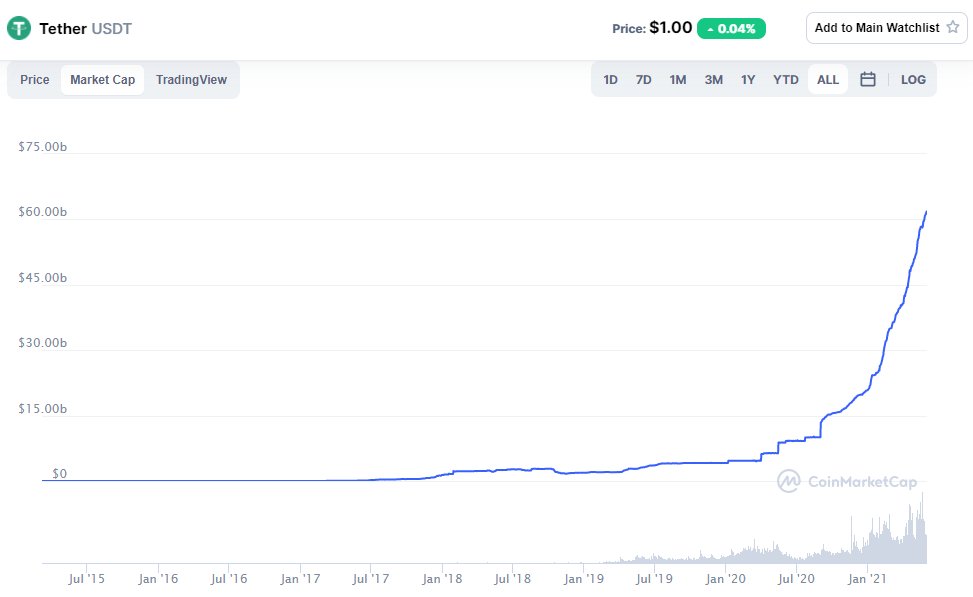Click the tallest volume bar in the histogram
This screenshot has height=597, width=973.
pos(922,527)
